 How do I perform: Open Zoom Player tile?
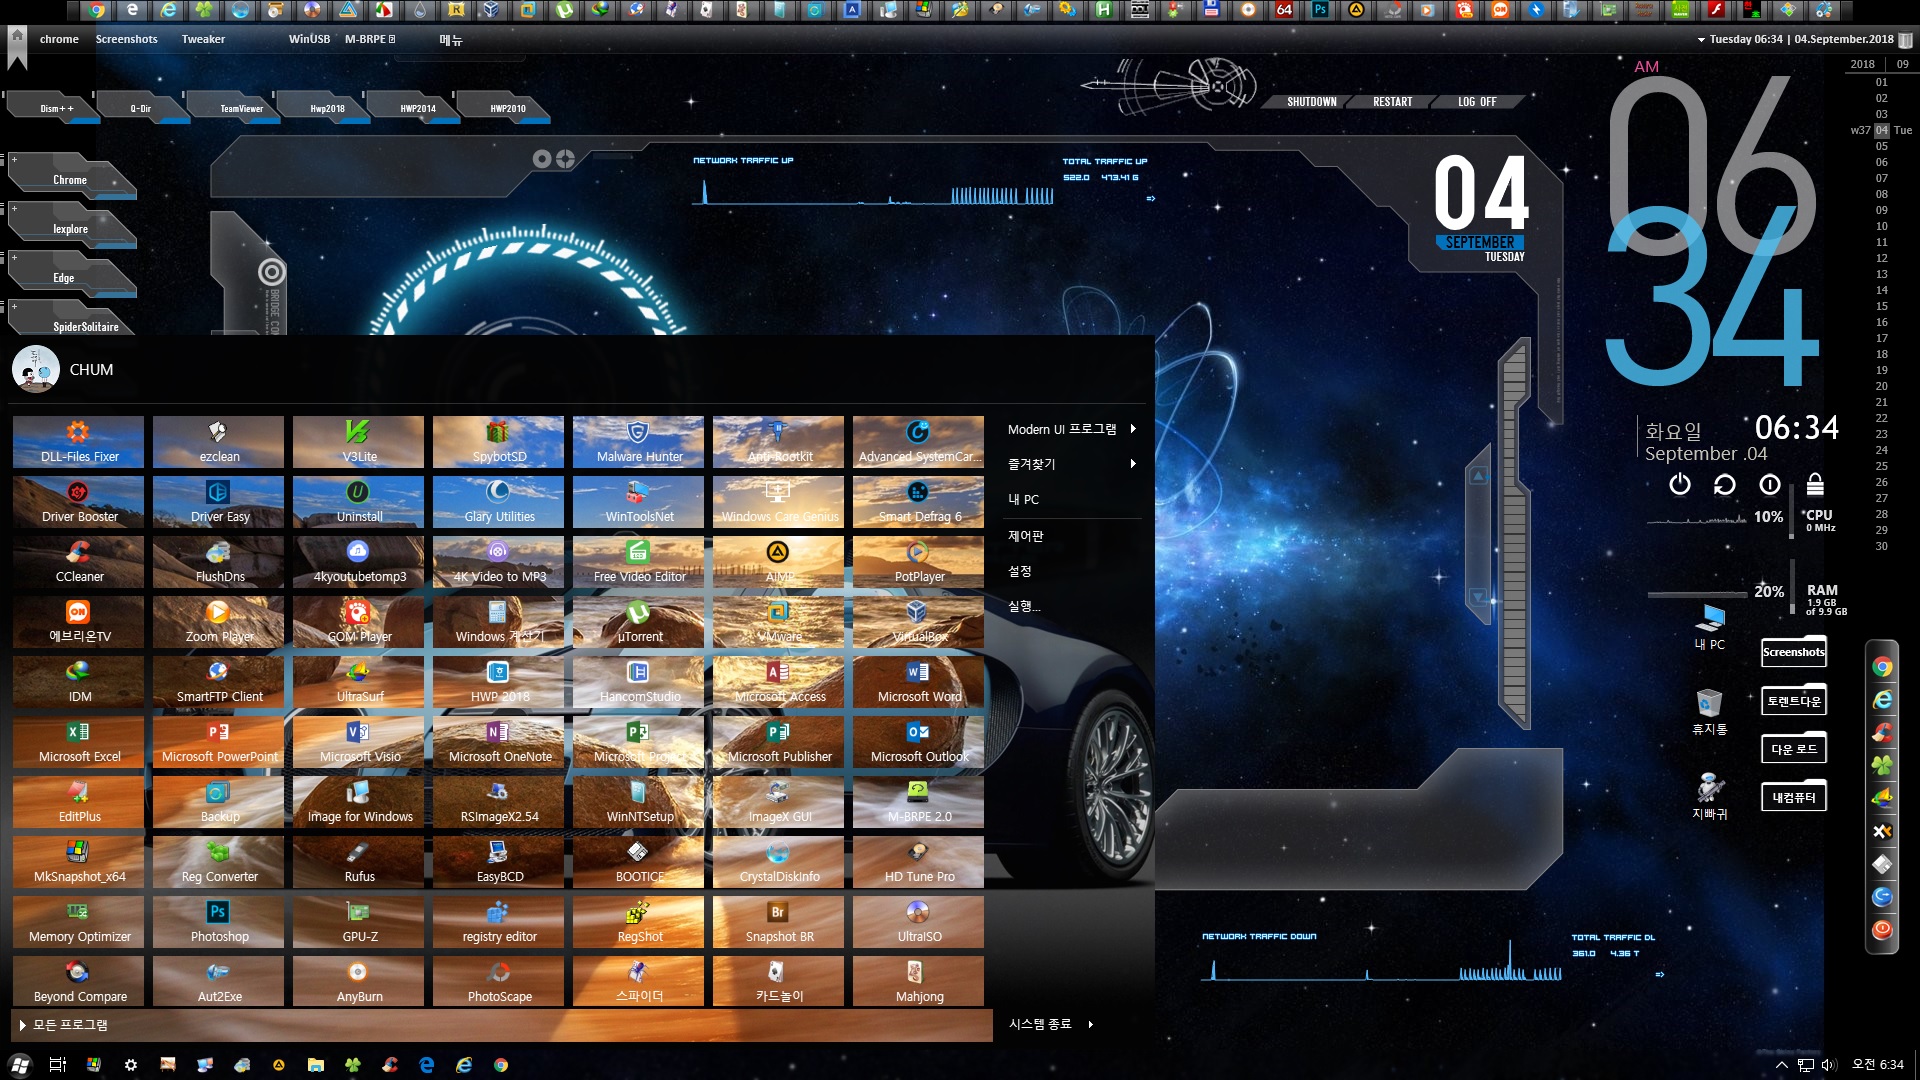tap(219, 622)
